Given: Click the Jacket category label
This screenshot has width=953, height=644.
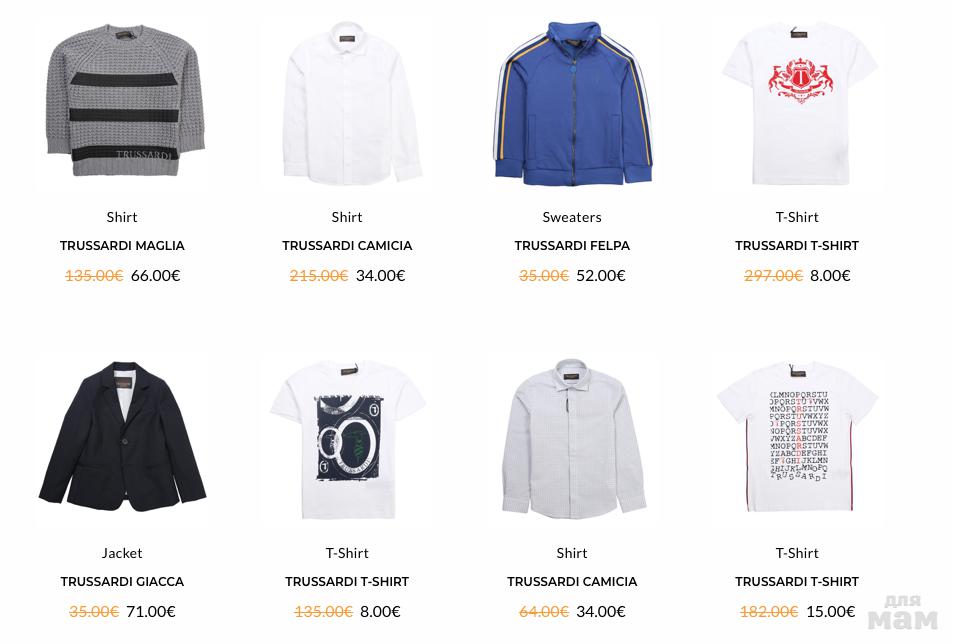Looking at the screenshot, I should point(122,553).
